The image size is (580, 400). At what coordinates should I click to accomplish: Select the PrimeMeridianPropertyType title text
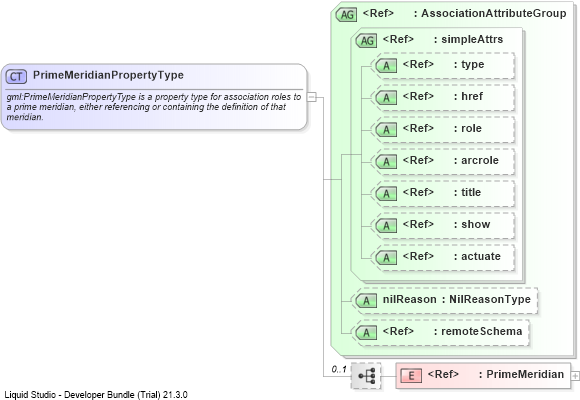(108, 75)
